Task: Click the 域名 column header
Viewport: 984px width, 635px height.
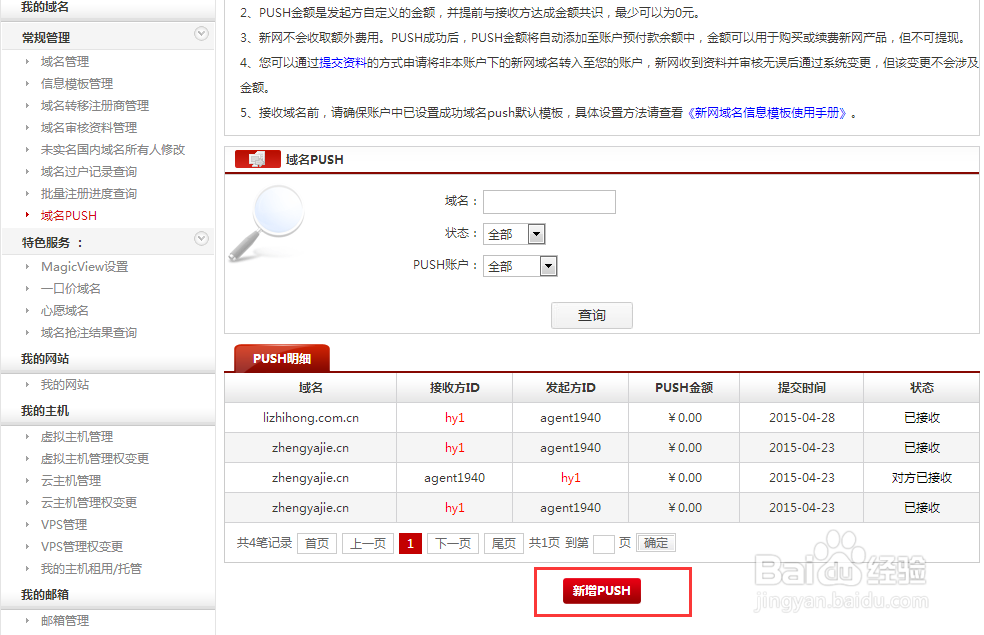Action: coord(311,388)
